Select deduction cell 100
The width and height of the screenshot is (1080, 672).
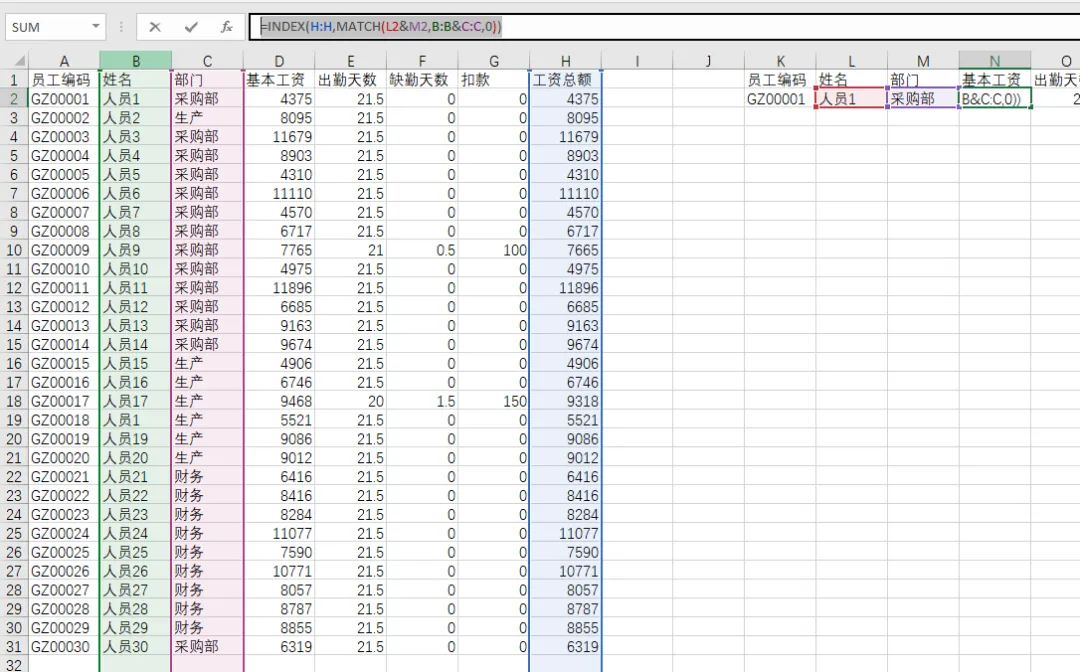coord(494,250)
